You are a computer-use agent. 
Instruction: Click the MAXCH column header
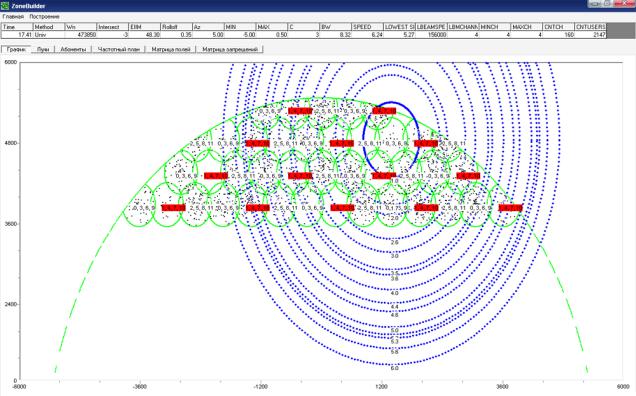pyautogui.click(x=526, y=27)
